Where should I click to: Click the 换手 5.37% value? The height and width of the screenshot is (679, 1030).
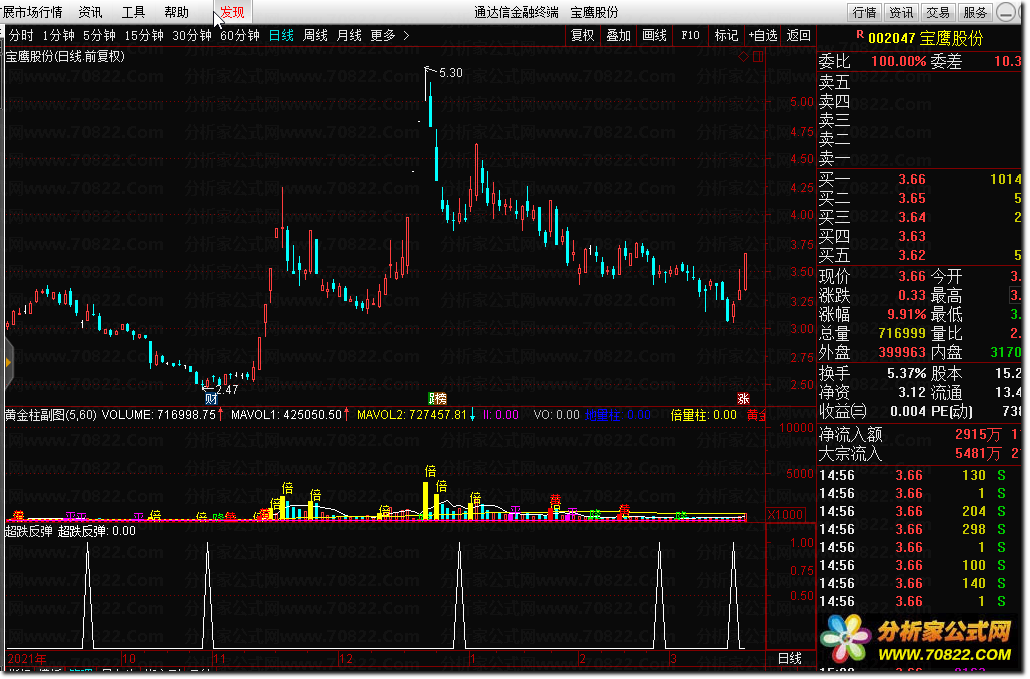pyautogui.click(x=907, y=374)
